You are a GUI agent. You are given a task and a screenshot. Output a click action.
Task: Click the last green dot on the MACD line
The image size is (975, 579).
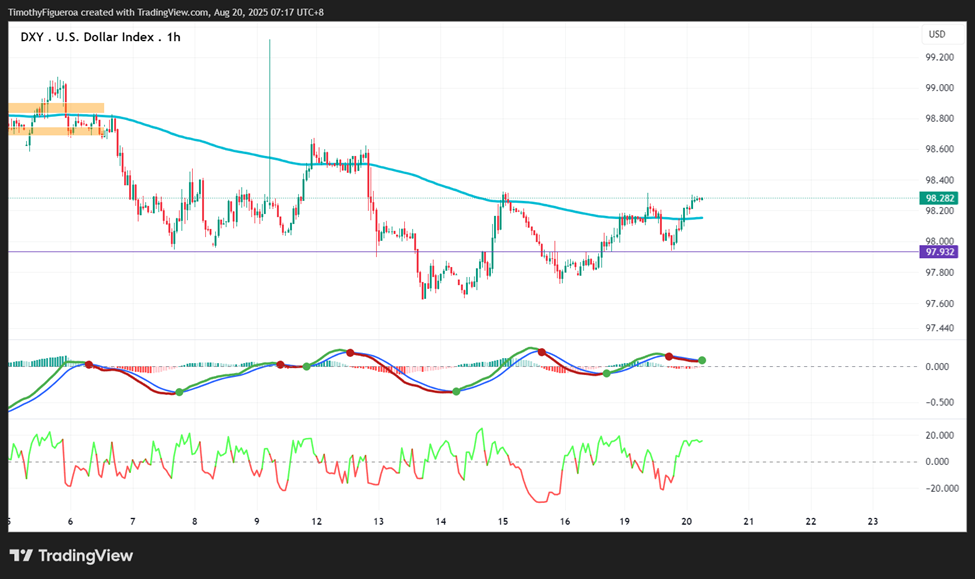[x=702, y=360]
